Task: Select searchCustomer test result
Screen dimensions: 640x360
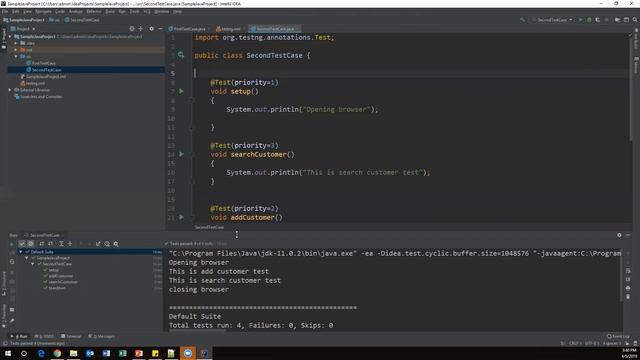Action: [63, 282]
